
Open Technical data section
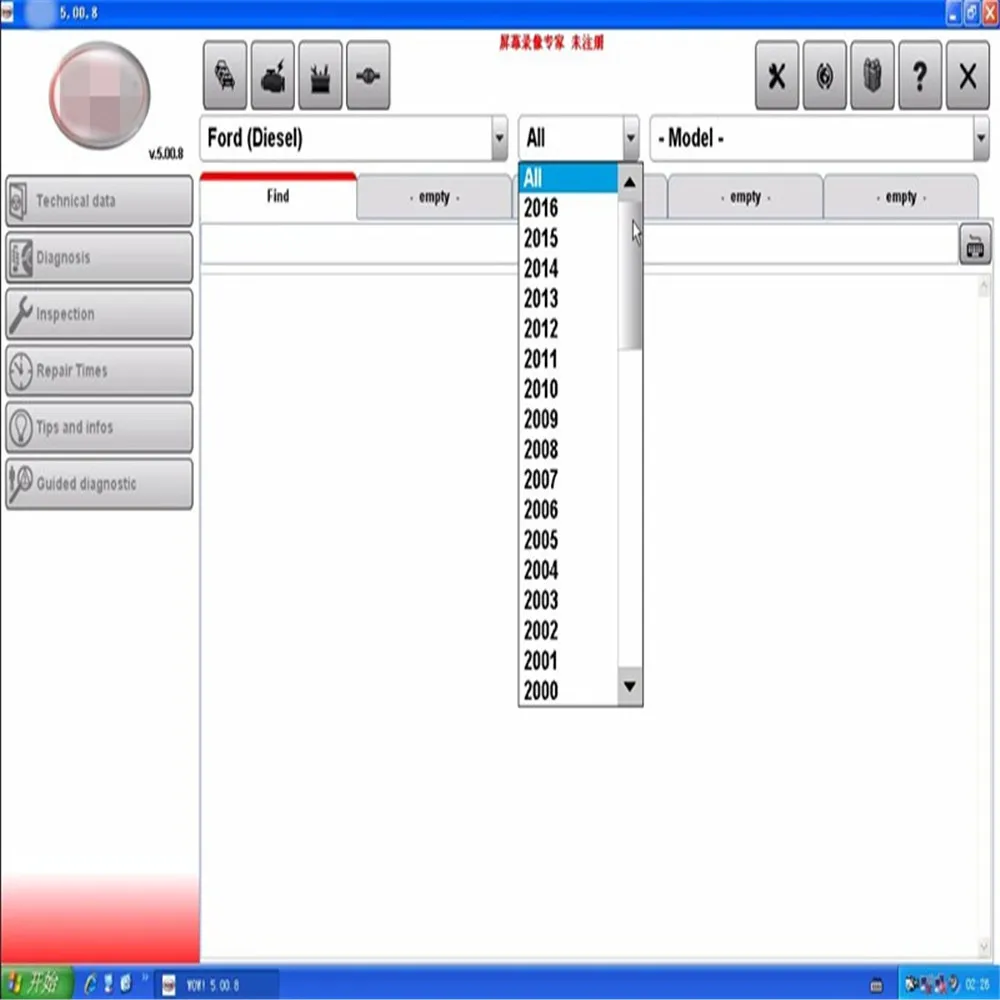coord(99,201)
